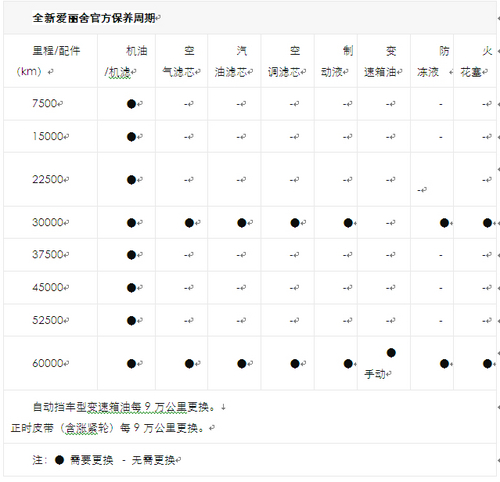Click the 汽油滤芯 dot in 60000 row
This screenshot has width=500, height=482.
242,364
